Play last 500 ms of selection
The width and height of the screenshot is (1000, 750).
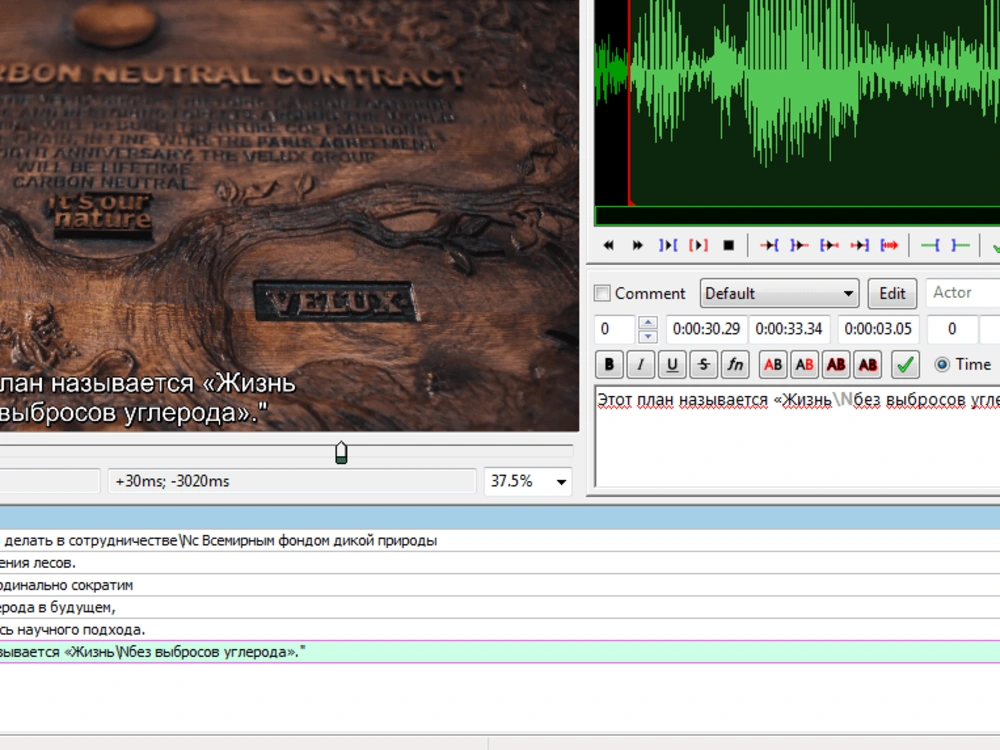(859, 246)
